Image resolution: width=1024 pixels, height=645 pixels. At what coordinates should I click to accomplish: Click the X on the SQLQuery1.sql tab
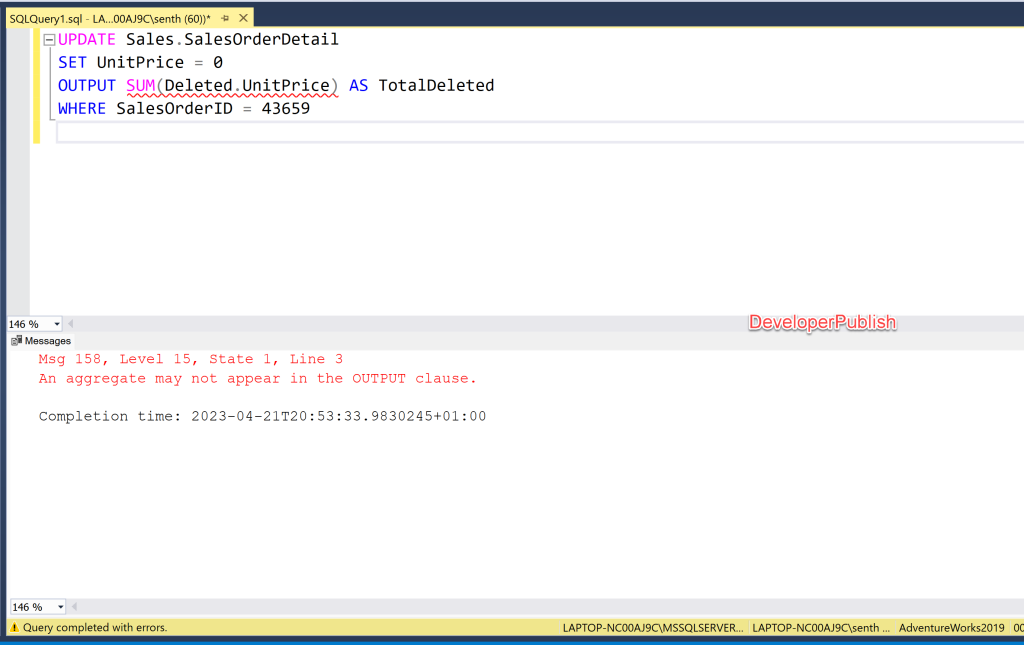(x=243, y=17)
